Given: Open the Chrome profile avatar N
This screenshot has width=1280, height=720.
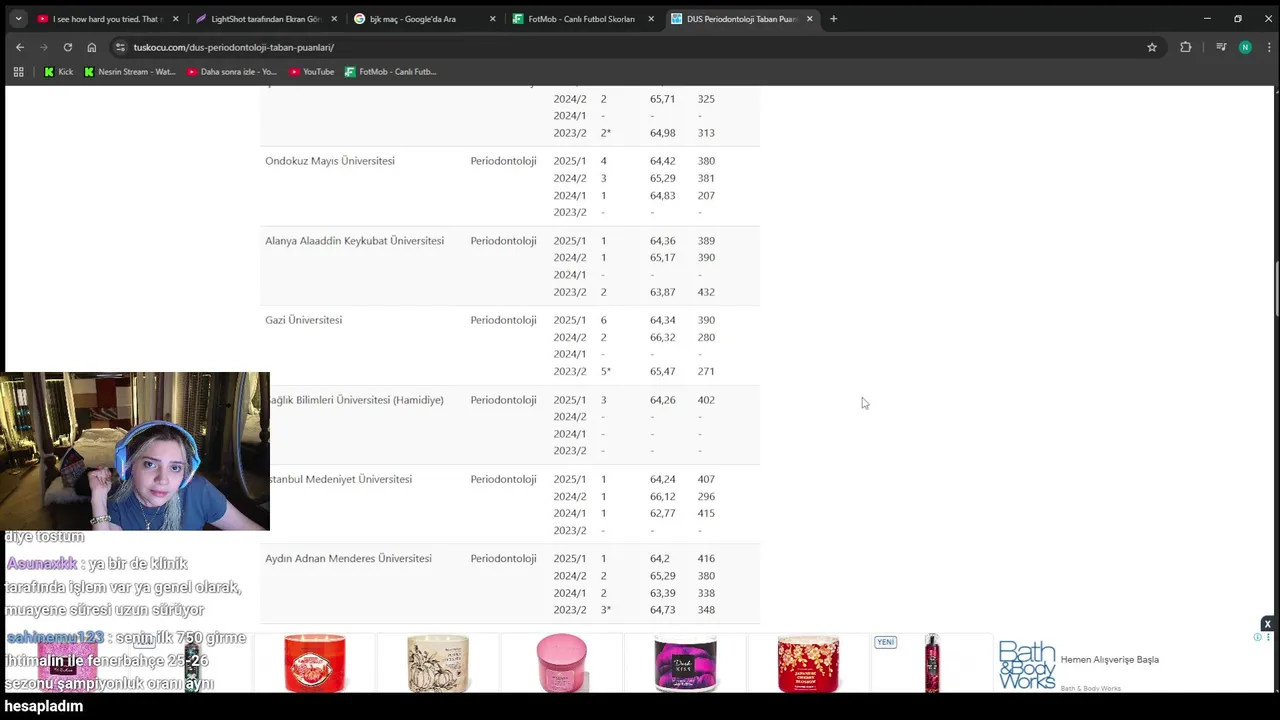Looking at the screenshot, I should point(1245,47).
